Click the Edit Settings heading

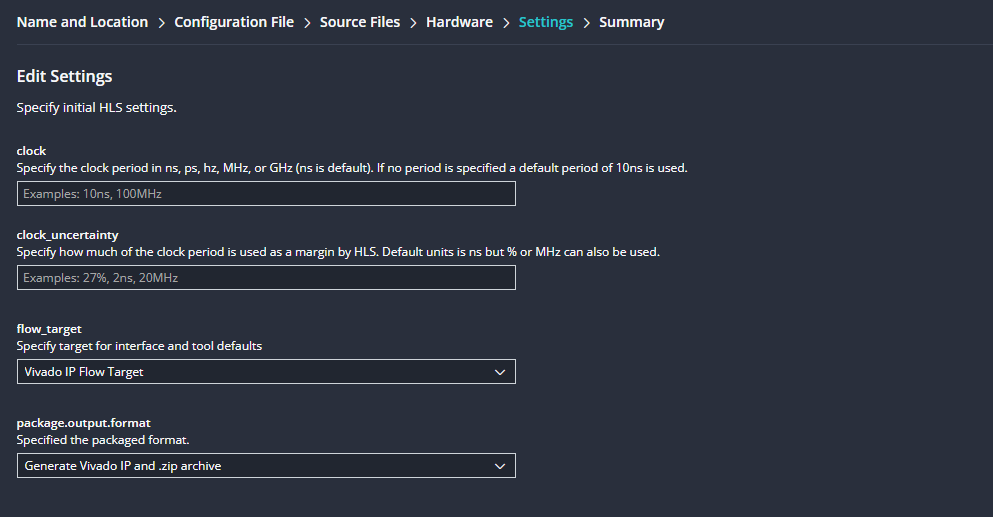click(65, 76)
